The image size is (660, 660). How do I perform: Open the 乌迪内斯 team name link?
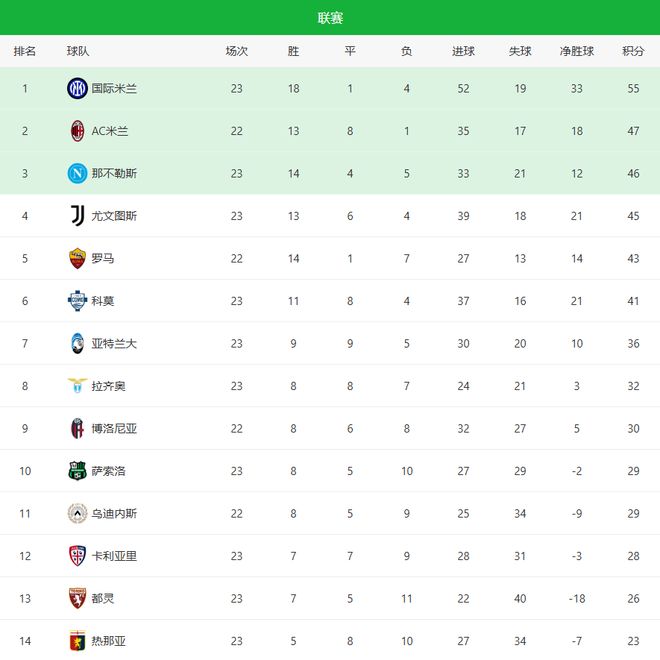[x=114, y=514]
